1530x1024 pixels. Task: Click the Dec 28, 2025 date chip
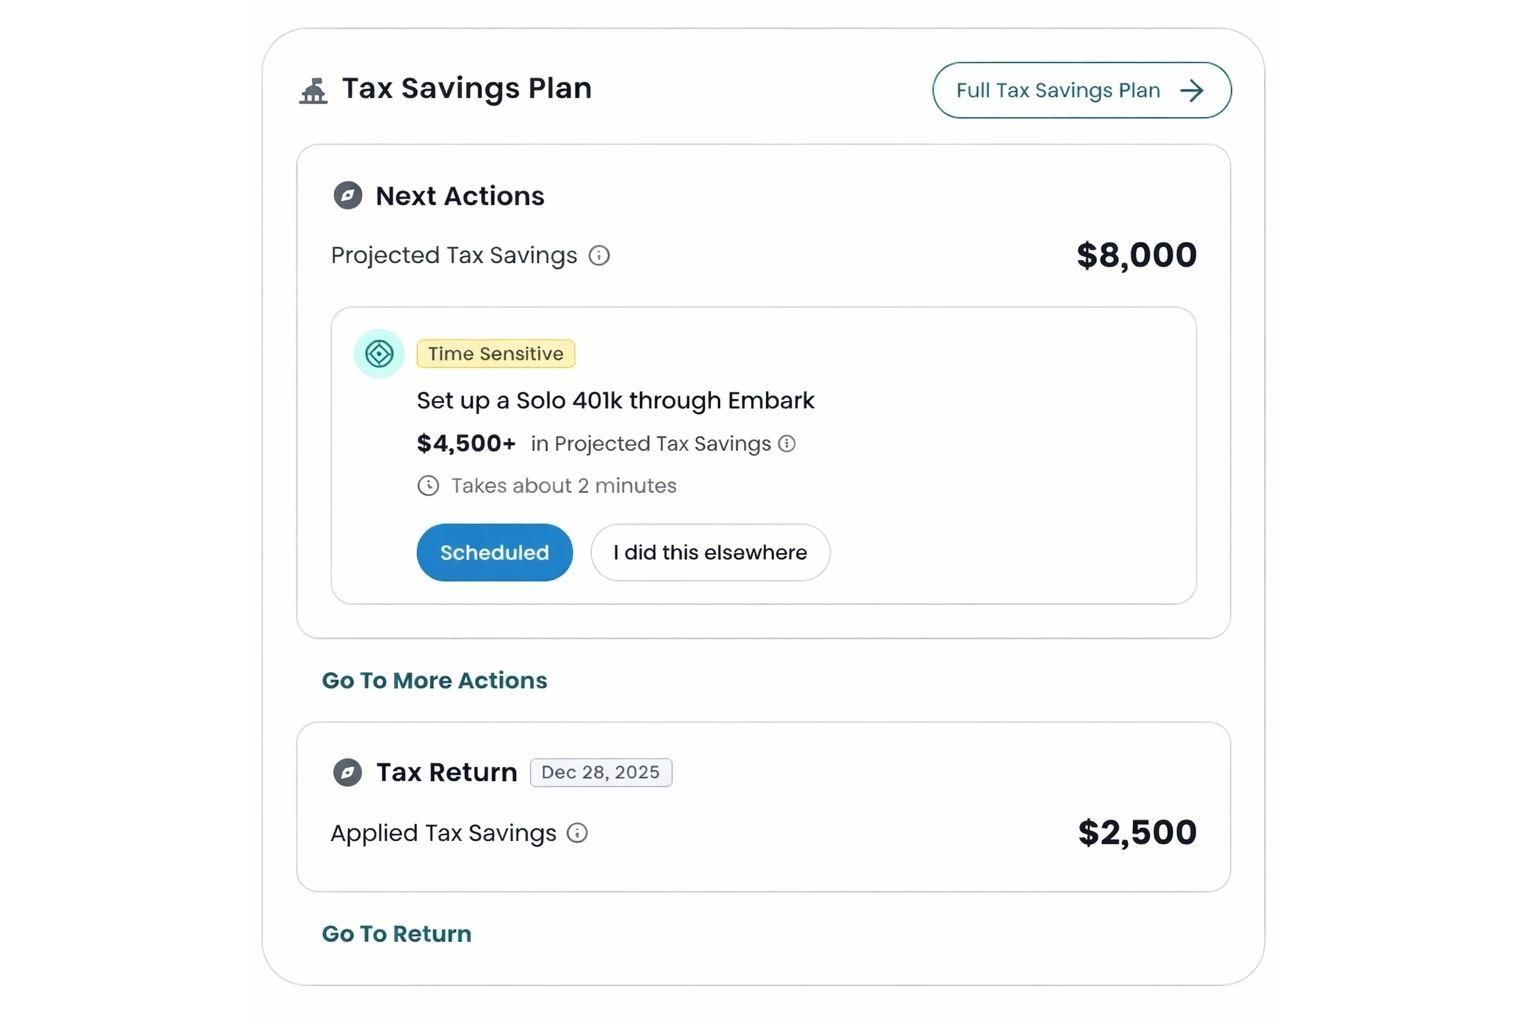600,772
